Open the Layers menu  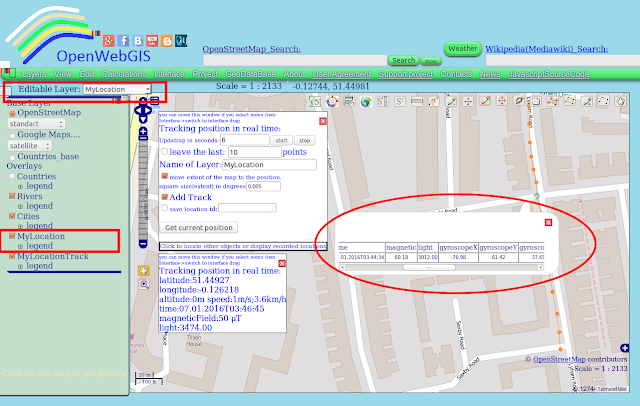pyautogui.click(x=33, y=74)
